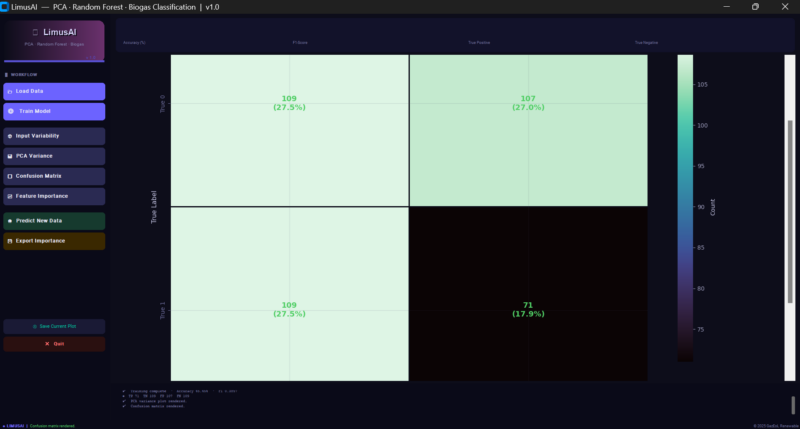Image resolution: width=800 pixels, height=429 pixels.
Task: Click the round icon on Train Model
Action: point(11,111)
